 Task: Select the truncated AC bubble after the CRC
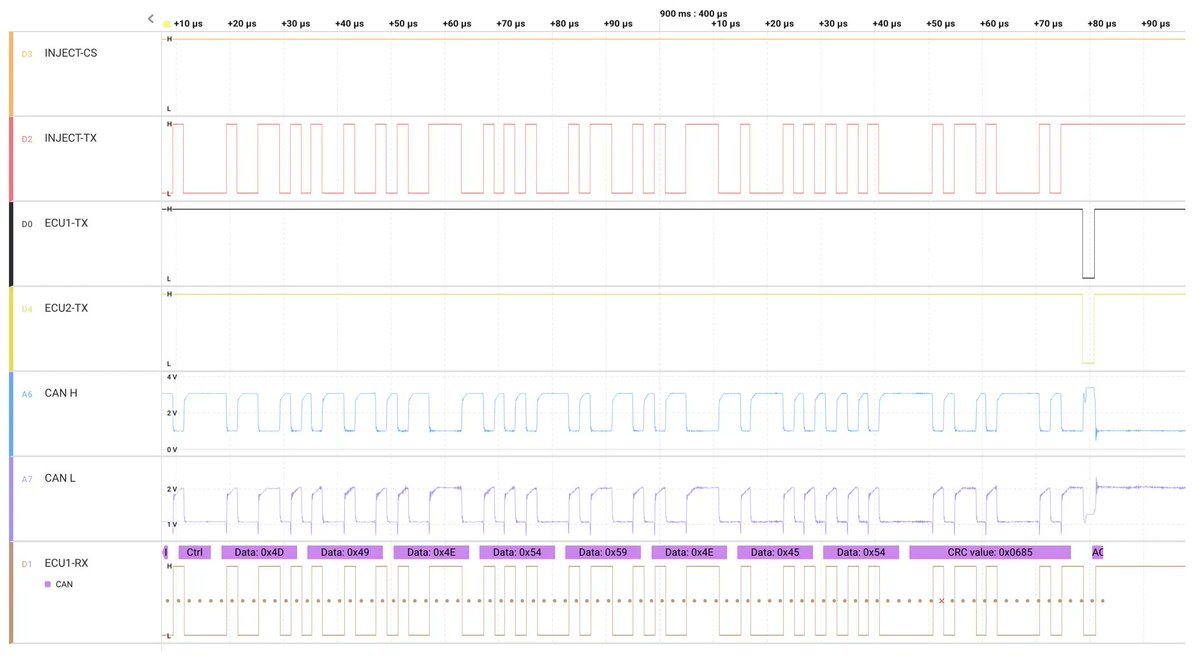pos(1097,552)
